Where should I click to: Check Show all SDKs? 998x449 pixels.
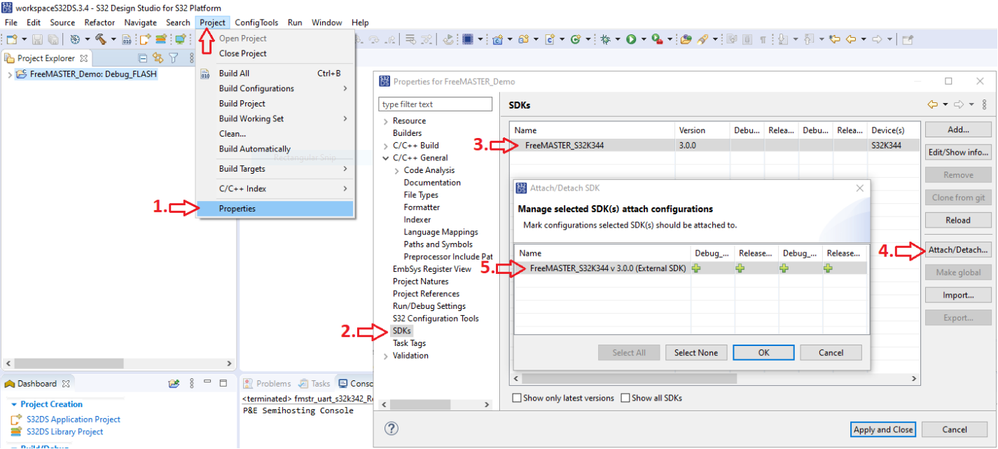625,398
